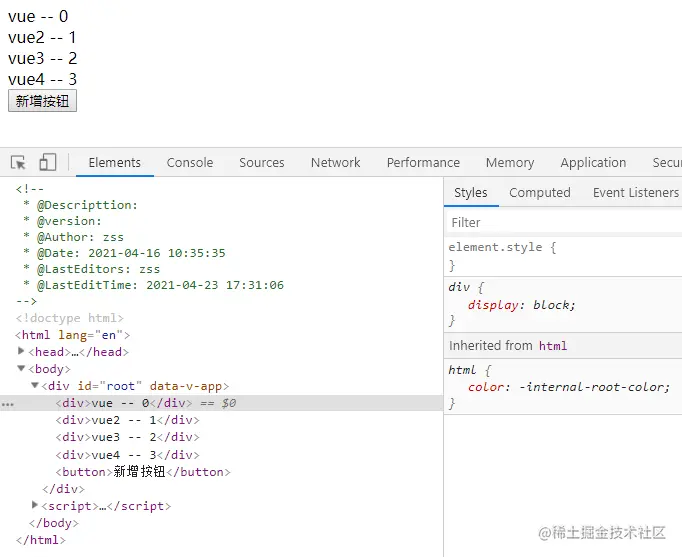Click the div selector in styles pane
This screenshot has height=557, width=682.
pos(459,287)
